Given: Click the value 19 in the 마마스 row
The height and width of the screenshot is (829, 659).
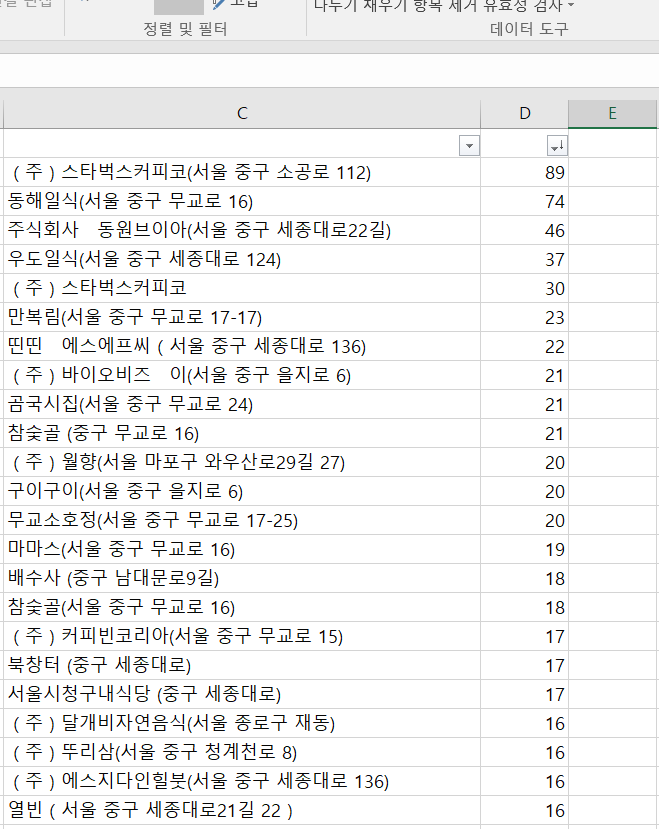Looking at the screenshot, I should [555, 550].
